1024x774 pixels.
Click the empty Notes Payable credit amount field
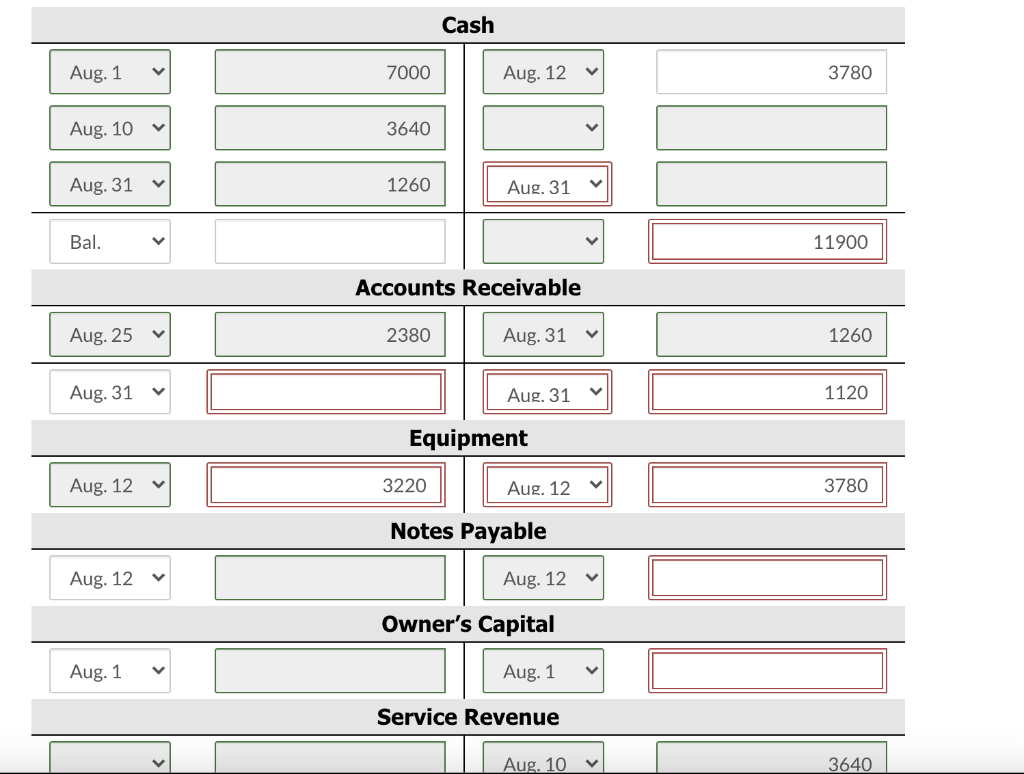tap(767, 577)
